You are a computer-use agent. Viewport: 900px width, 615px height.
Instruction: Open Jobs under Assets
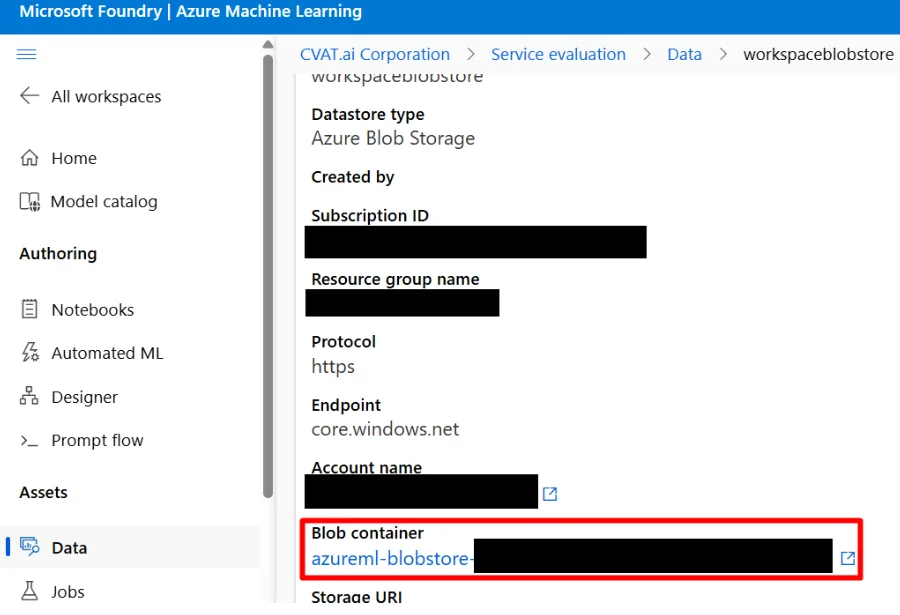68,592
